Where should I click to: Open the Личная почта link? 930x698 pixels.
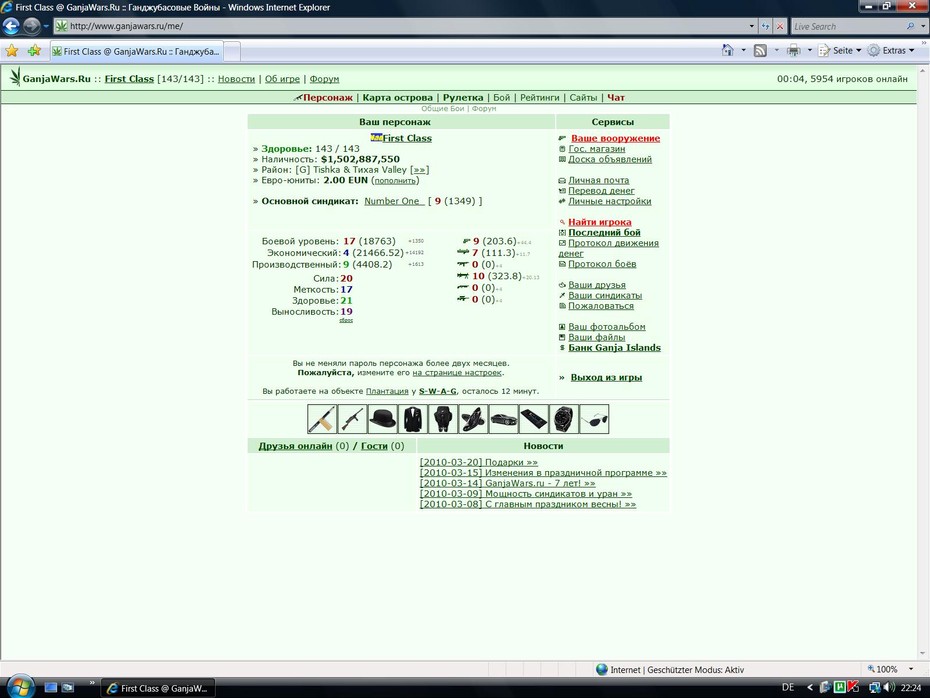(598, 180)
